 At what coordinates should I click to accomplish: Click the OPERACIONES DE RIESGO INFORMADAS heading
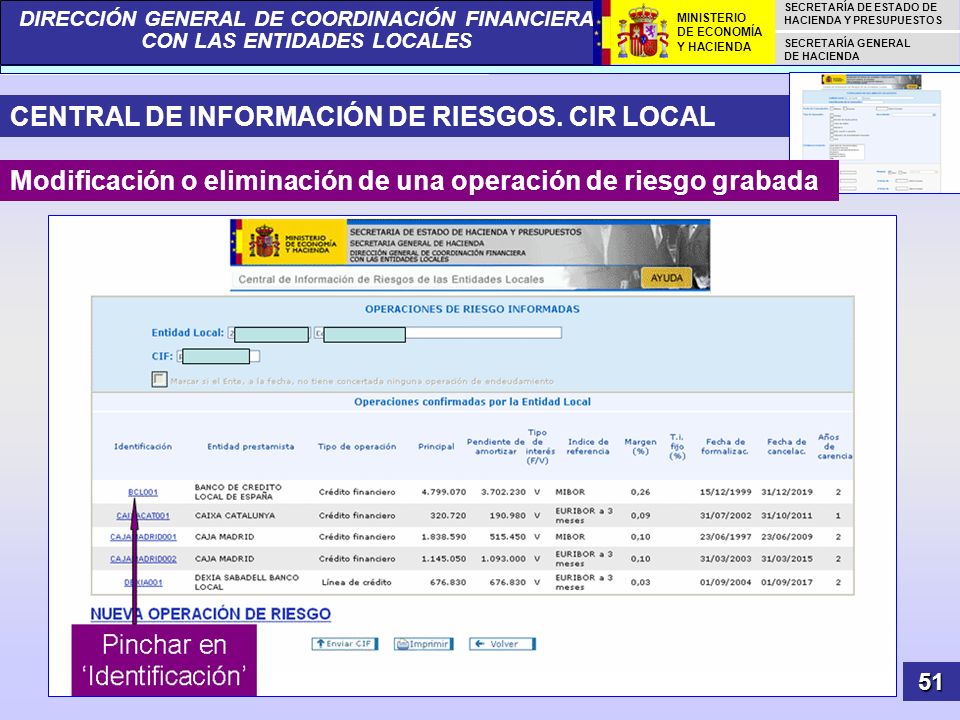(x=472, y=309)
